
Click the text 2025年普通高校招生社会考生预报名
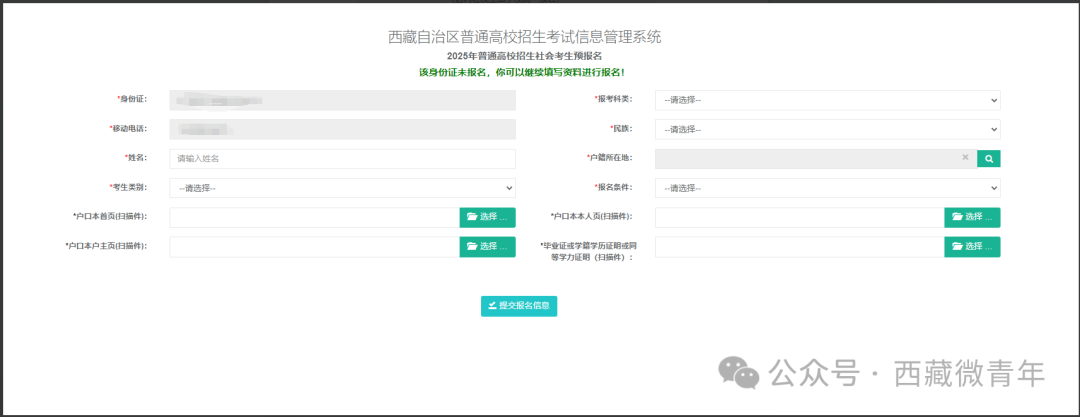(x=524, y=56)
